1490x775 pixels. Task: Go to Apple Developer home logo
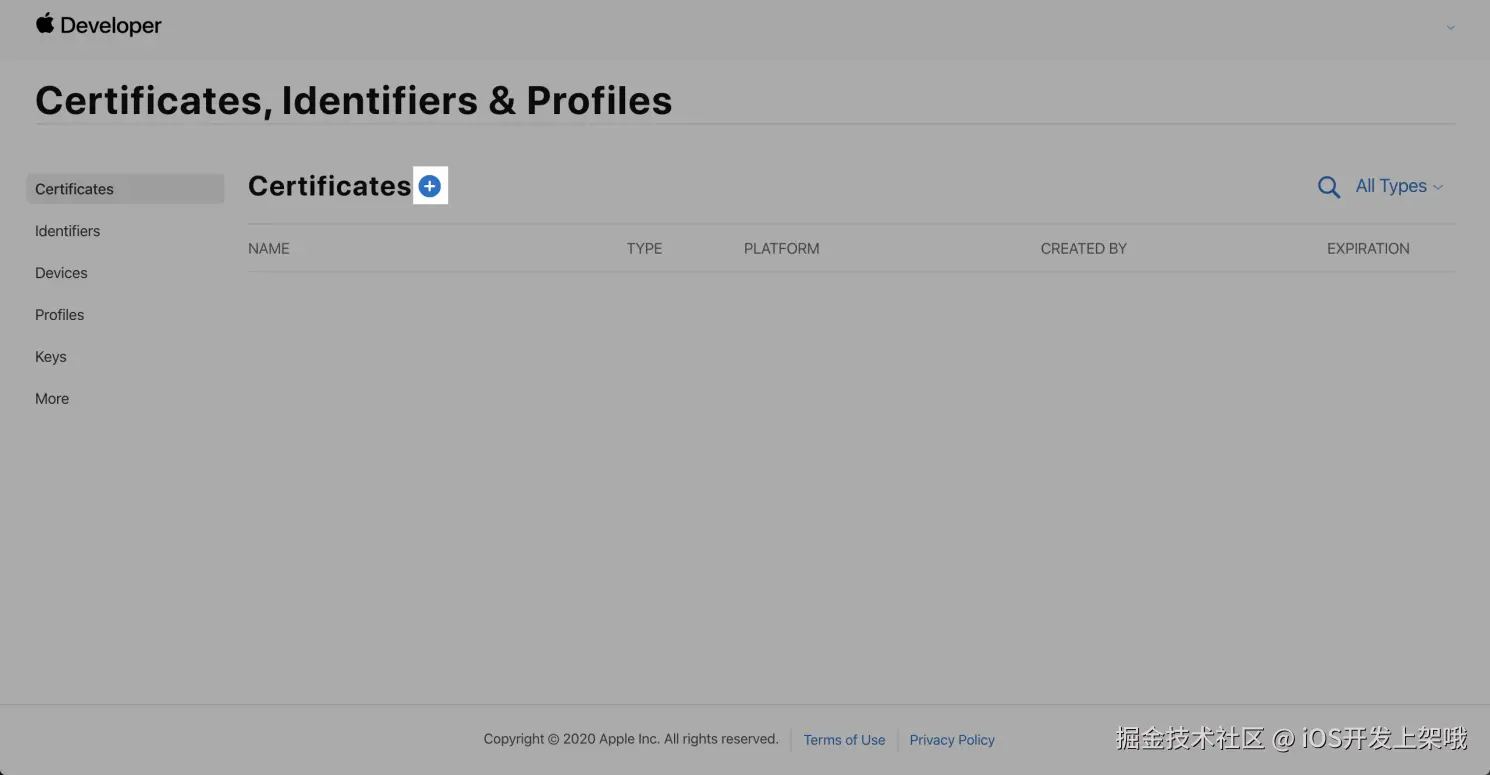(x=99, y=25)
